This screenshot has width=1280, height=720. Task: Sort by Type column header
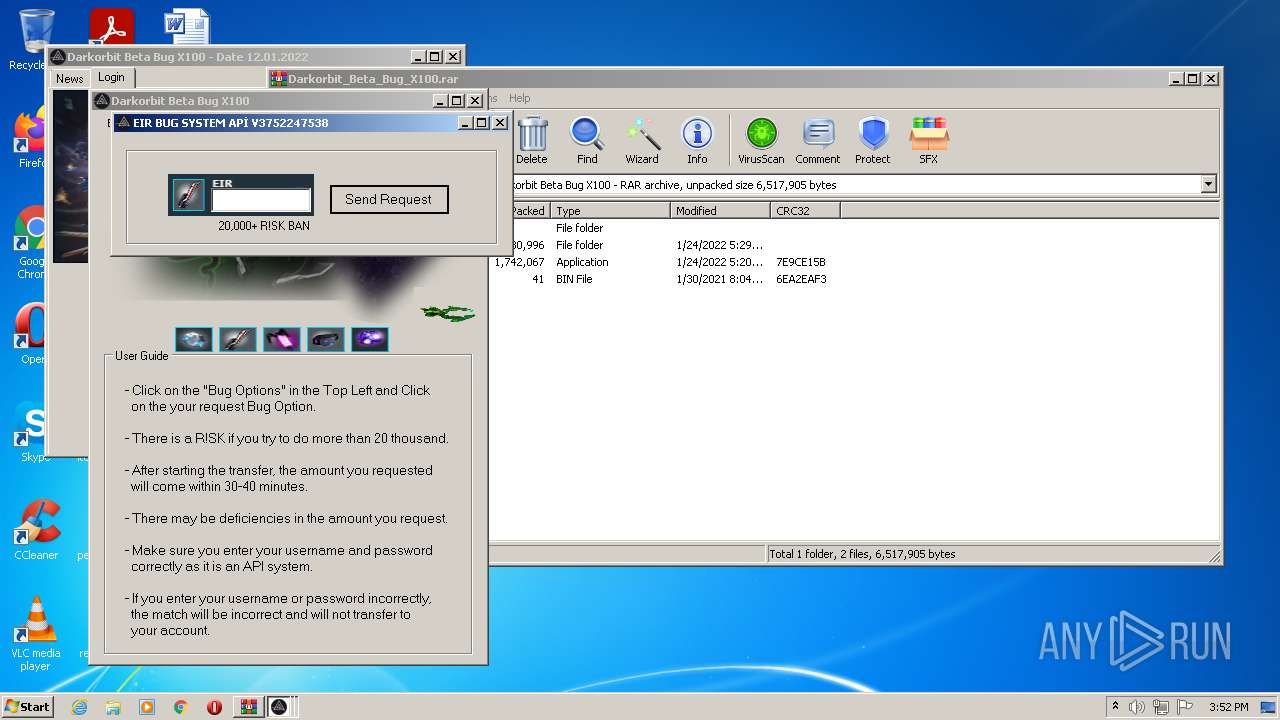click(x=610, y=211)
